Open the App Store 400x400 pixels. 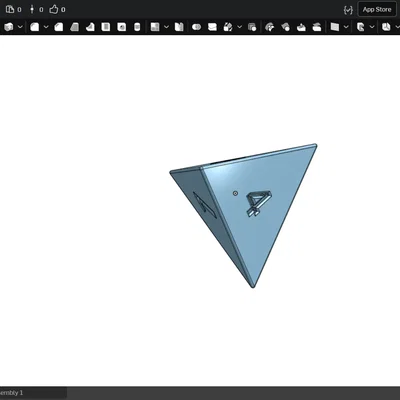point(377,9)
